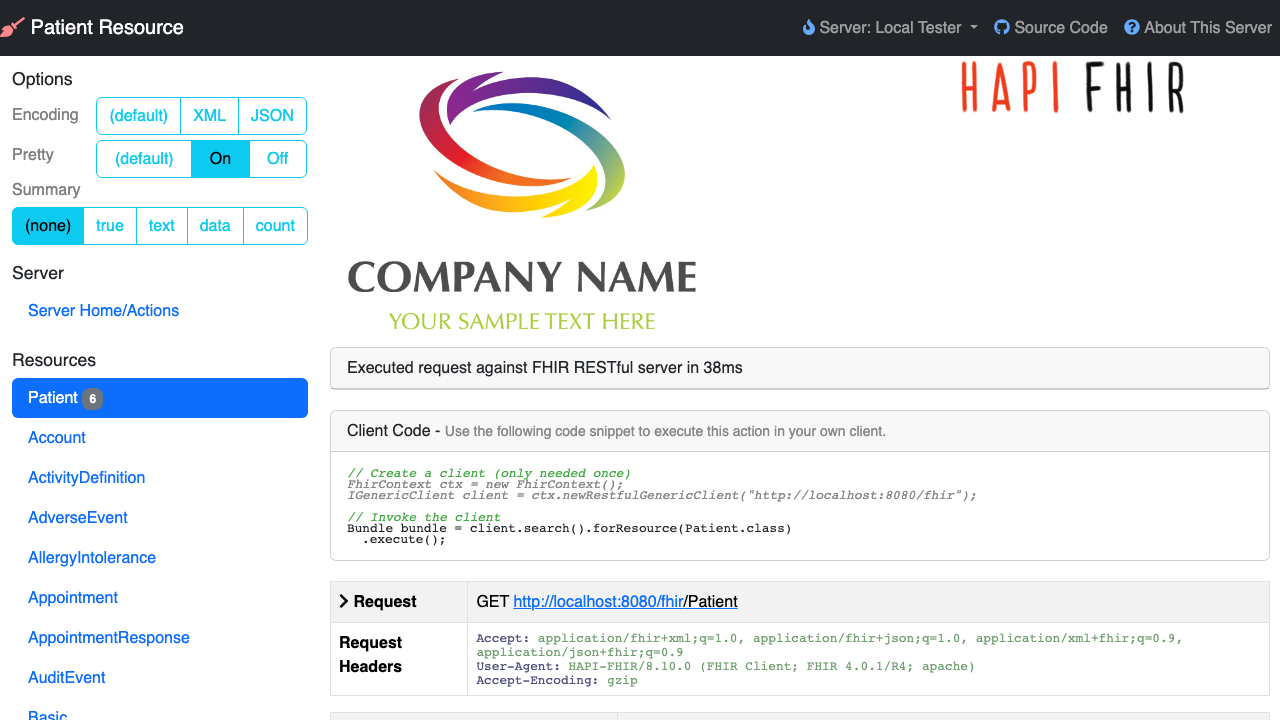Set Summary to text
This screenshot has height=720, width=1280.
tap(162, 226)
